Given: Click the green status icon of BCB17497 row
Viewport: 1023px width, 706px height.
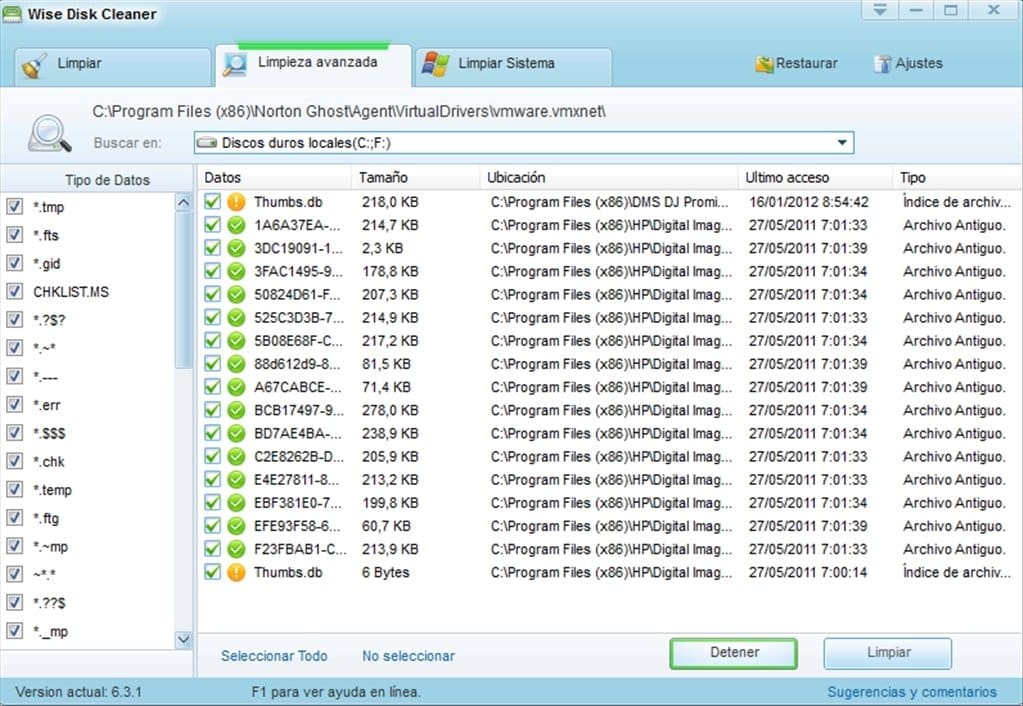Looking at the screenshot, I should pyautogui.click(x=236, y=410).
